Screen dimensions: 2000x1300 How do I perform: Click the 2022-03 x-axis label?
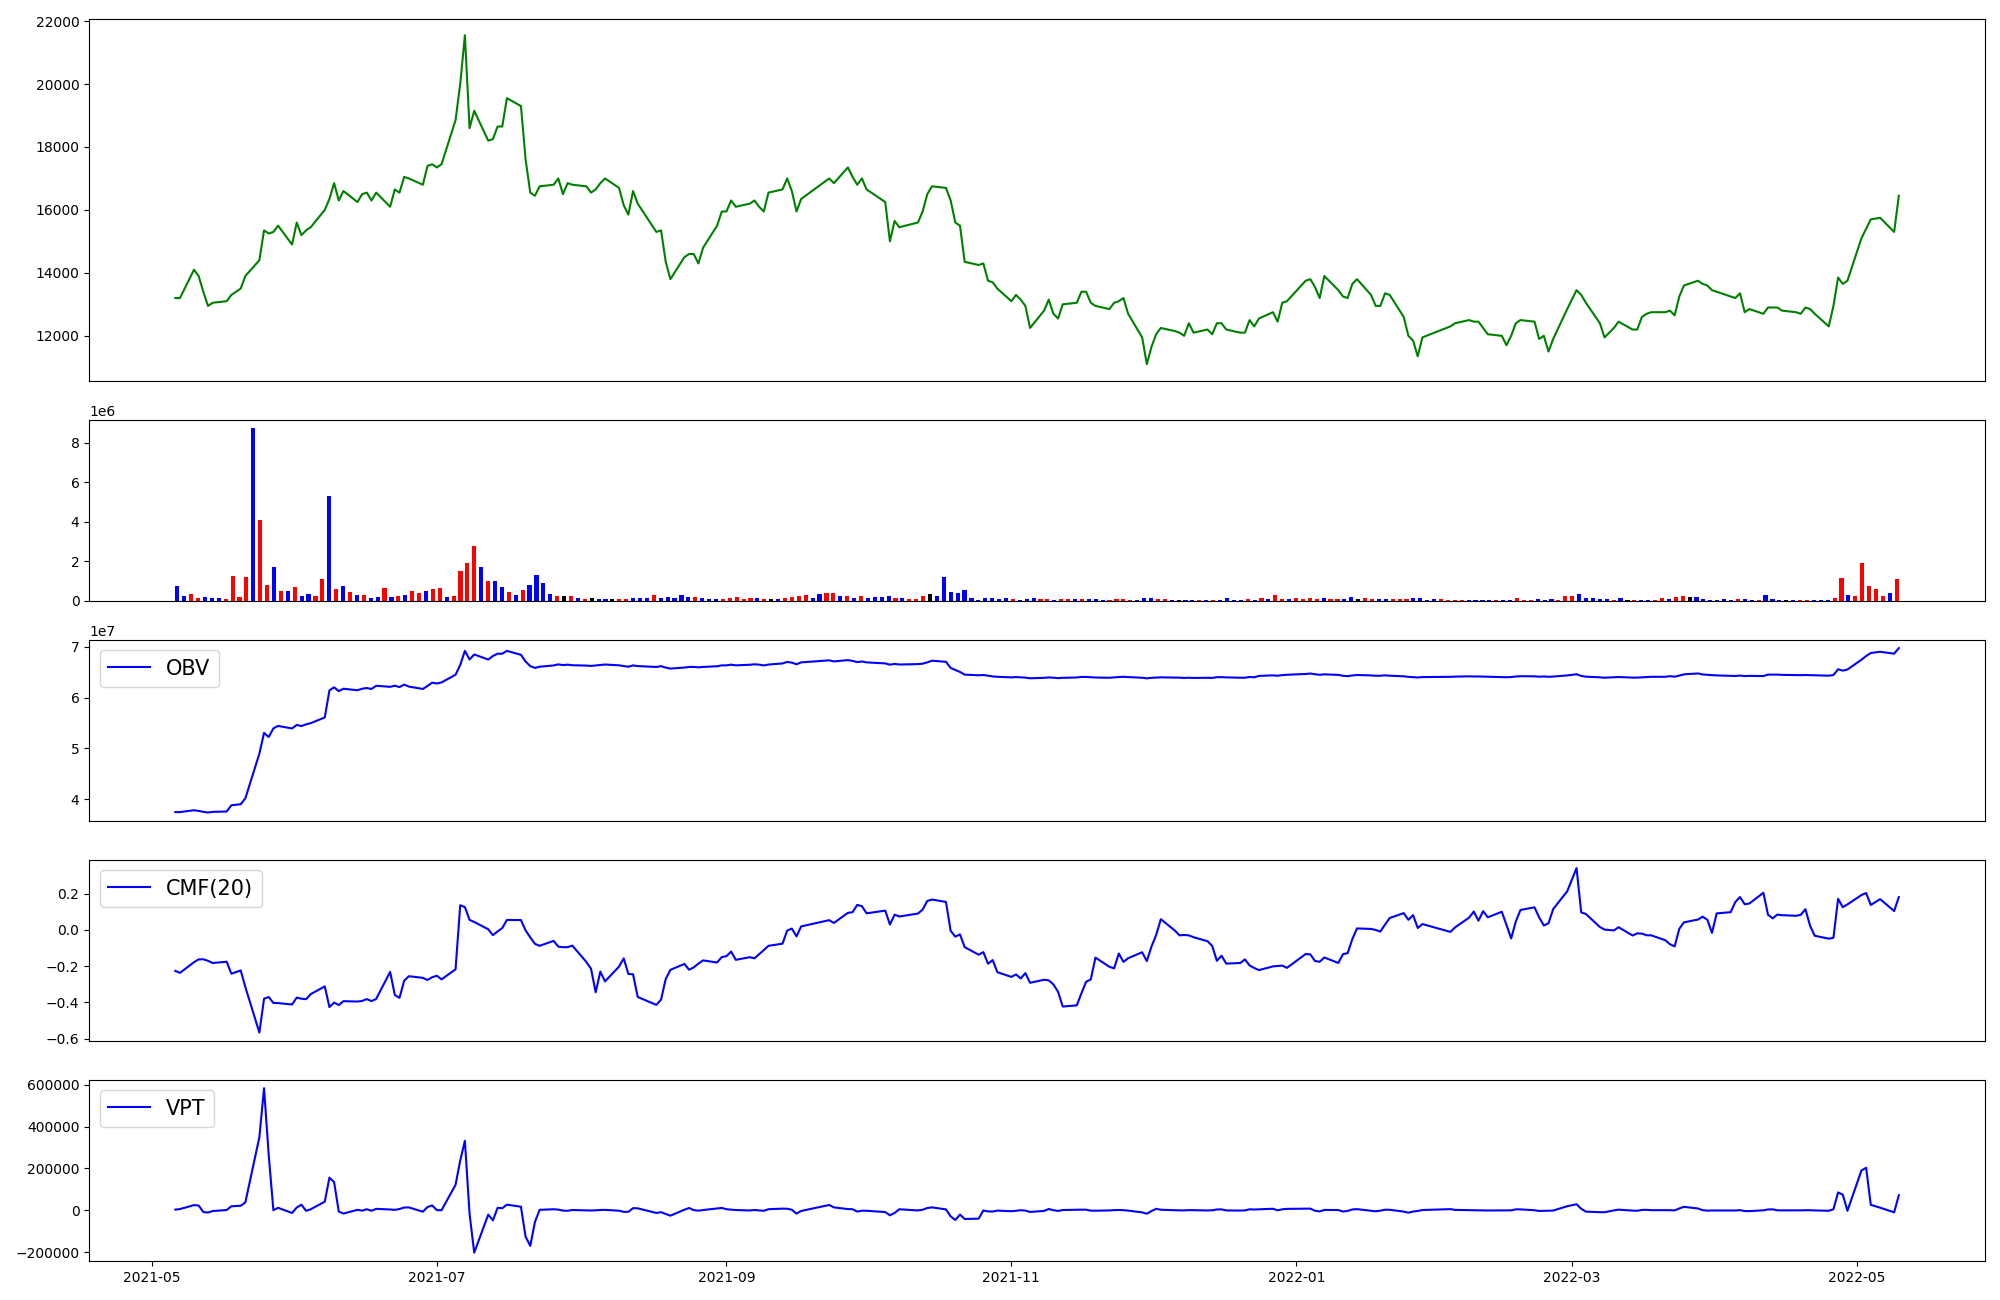pos(1572,1277)
